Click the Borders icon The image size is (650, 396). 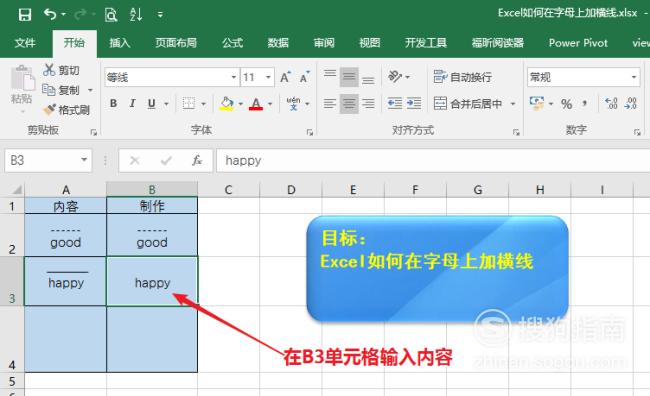pos(189,103)
